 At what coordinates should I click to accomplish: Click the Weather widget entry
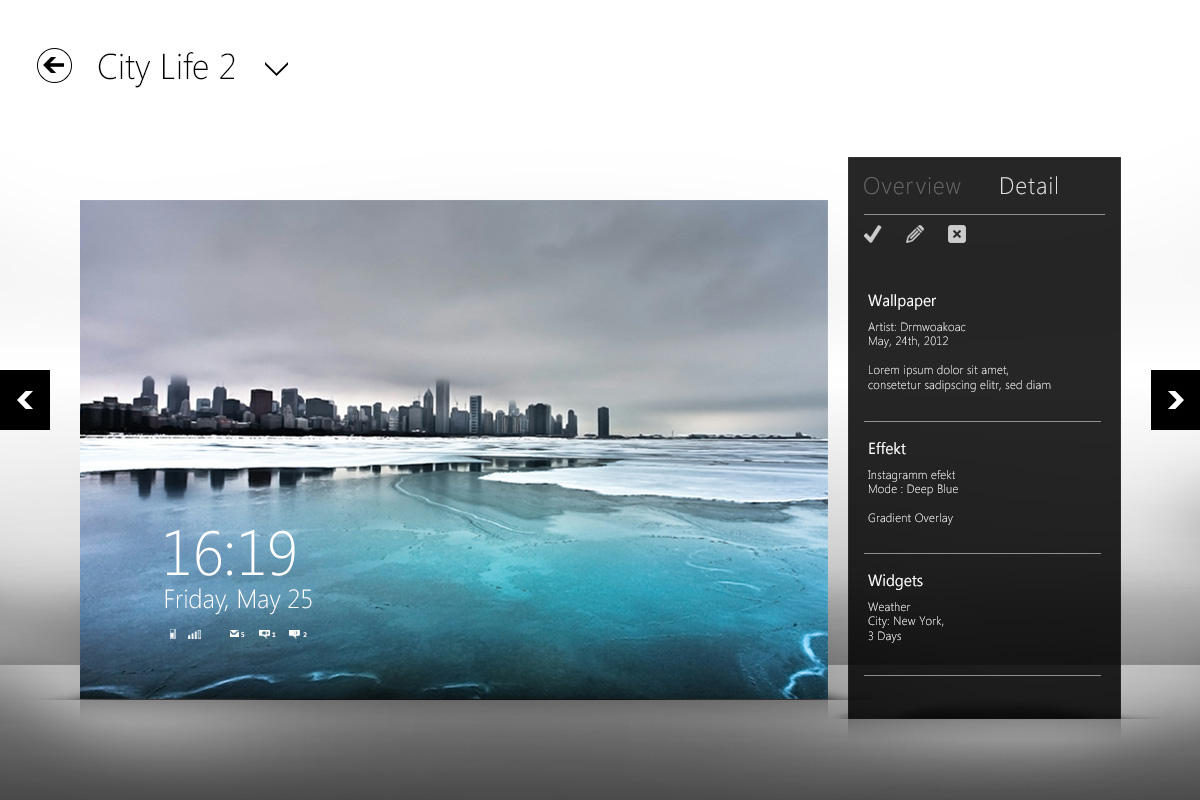click(x=889, y=607)
